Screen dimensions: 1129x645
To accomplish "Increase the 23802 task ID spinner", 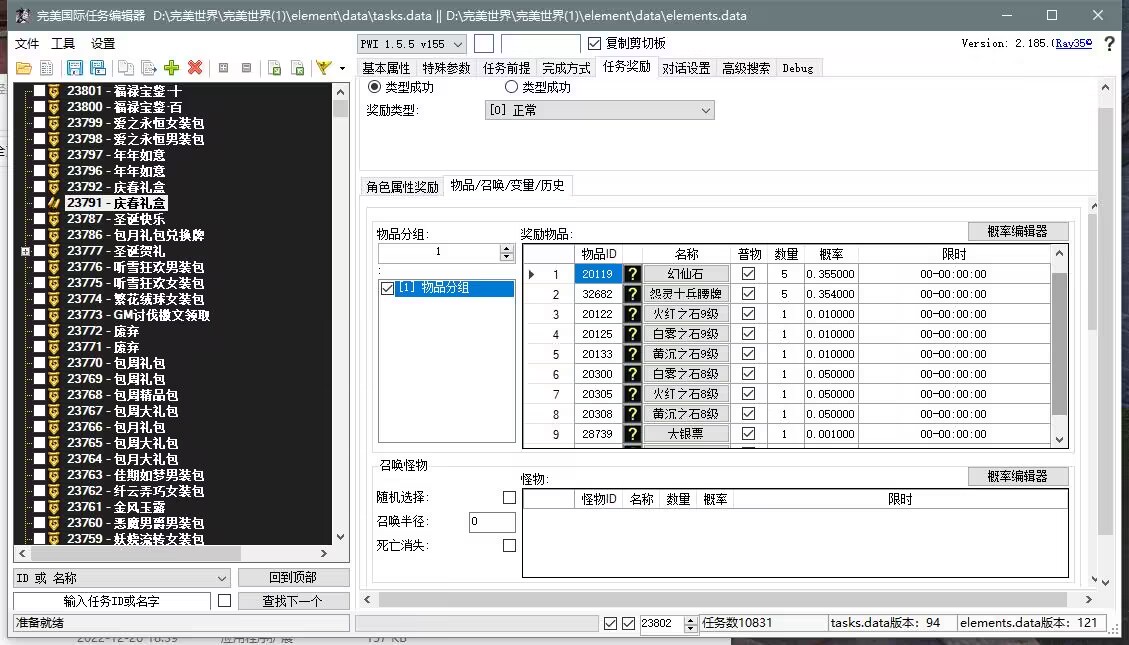I will click(x=691, y=620).
